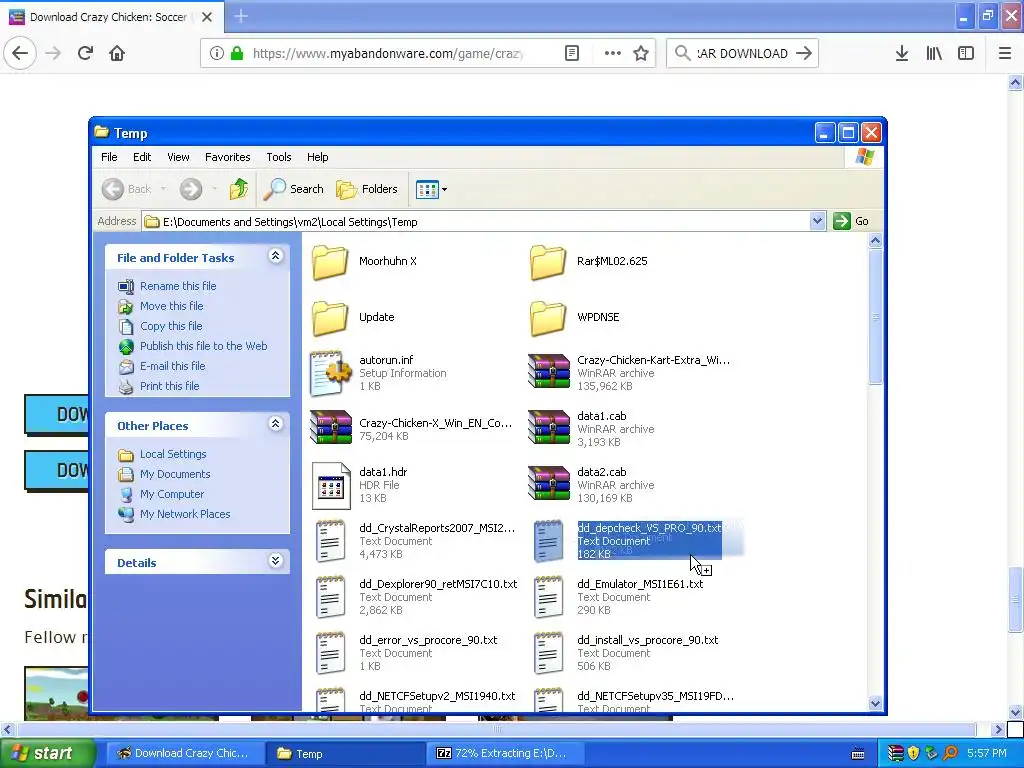Select the data2.cab archive icon

click(549, 483)
